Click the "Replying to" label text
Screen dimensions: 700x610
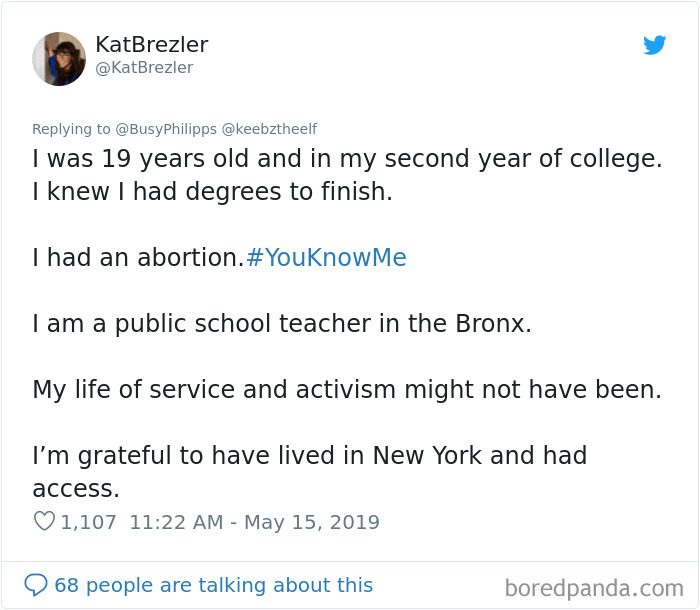(71, 129)
